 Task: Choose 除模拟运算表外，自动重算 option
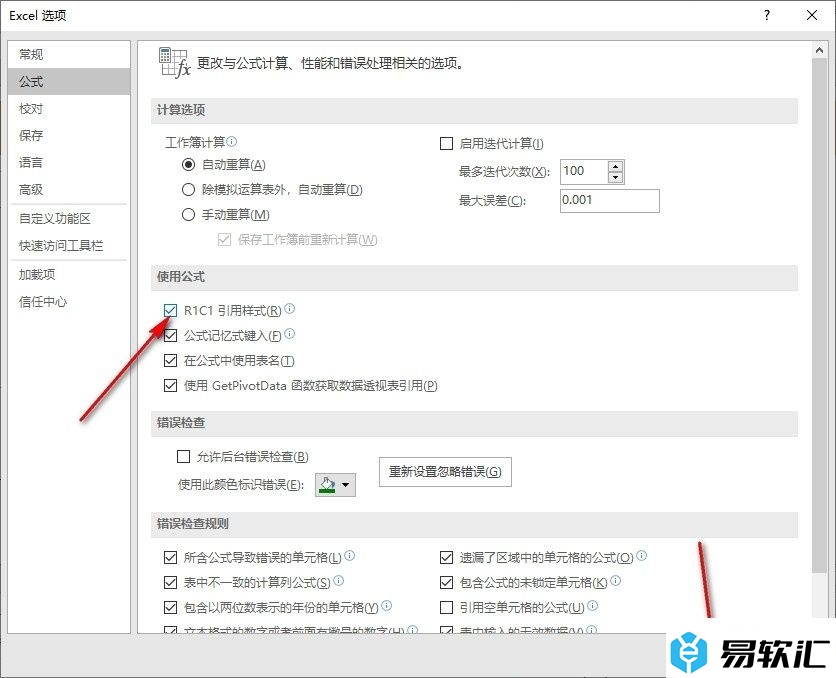[188, 189]
